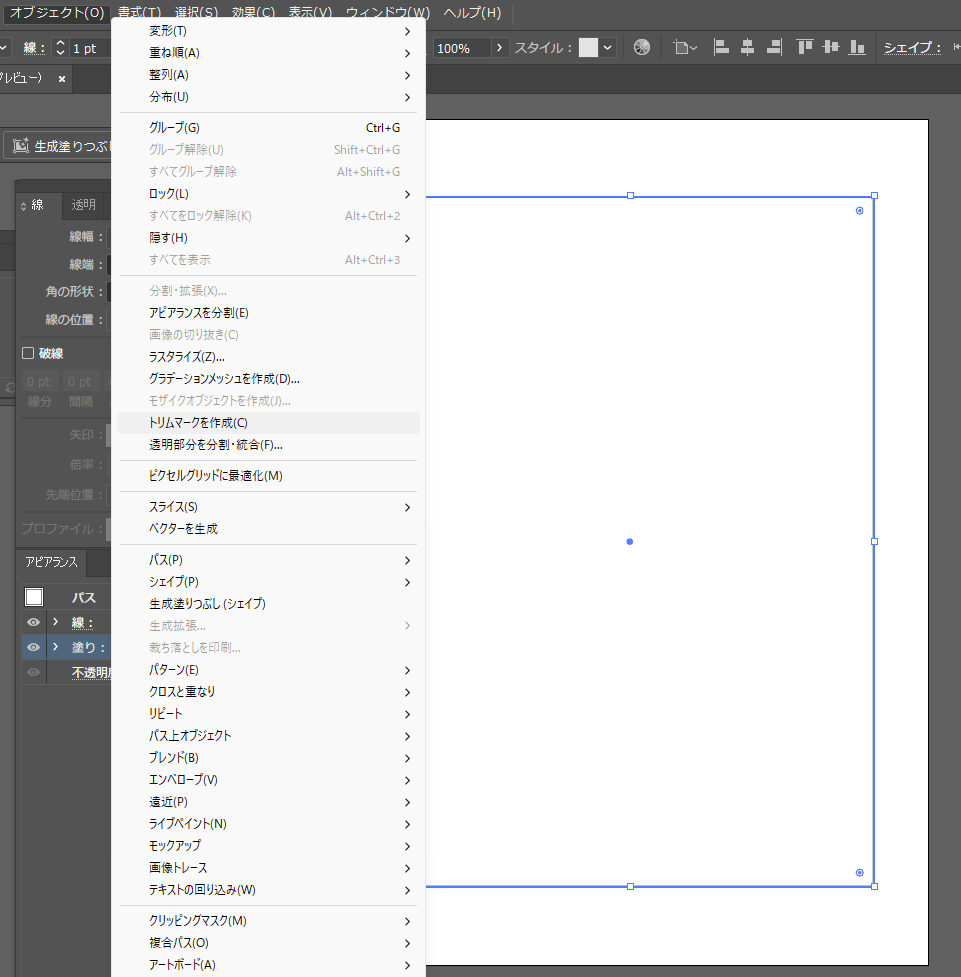Click the vertical align bottom icon
The height and width of the screenshot is (977, 961).
pyautogui.click(x=856, y=47)
